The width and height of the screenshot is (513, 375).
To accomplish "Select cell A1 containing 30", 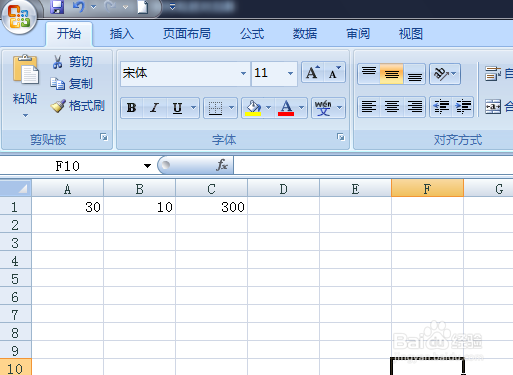I will click(x=68, y=207).
